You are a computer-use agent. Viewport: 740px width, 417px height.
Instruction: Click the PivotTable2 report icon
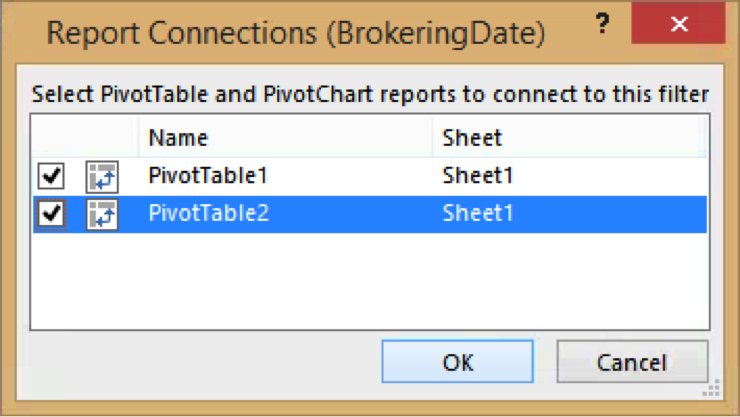(x=102, y=214)
